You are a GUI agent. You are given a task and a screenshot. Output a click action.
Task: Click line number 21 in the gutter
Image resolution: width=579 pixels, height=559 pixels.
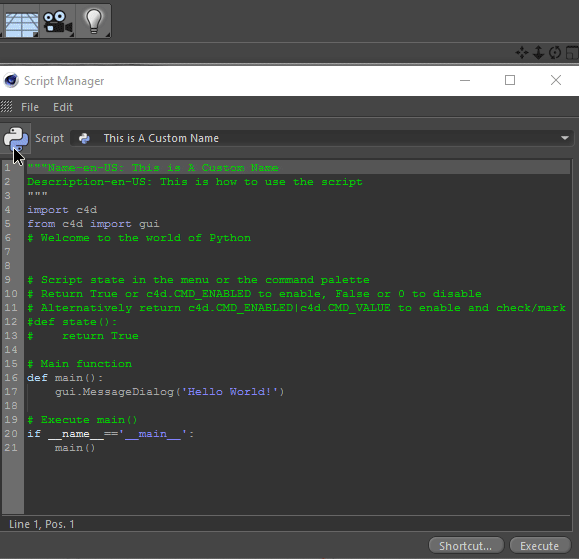click(x=11, y=448)
